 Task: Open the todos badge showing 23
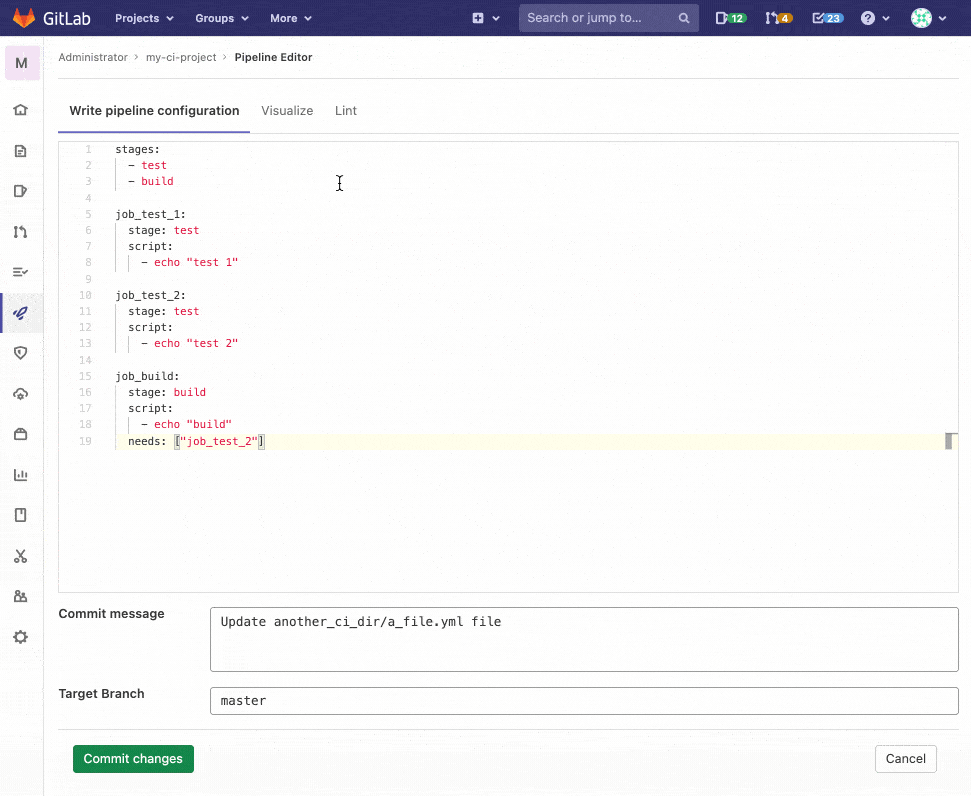827,17
